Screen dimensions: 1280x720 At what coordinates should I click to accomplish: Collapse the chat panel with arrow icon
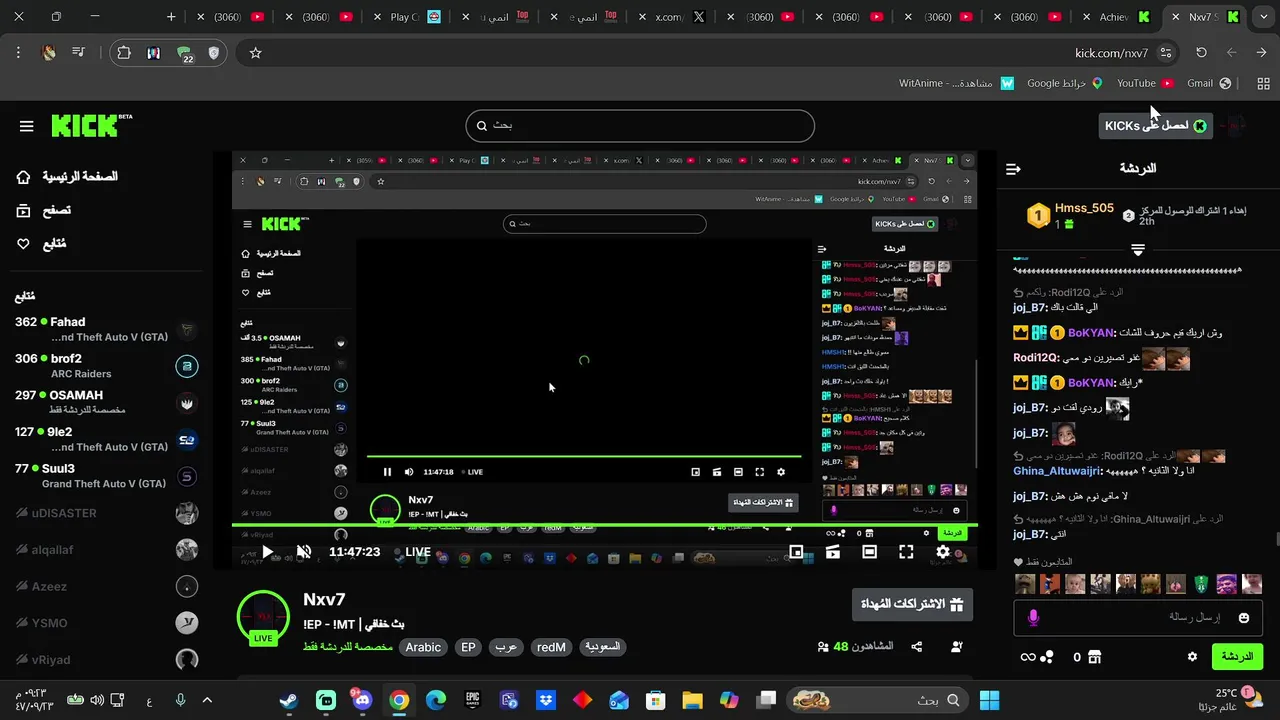pyautogui.click(x=1013, y=169)
